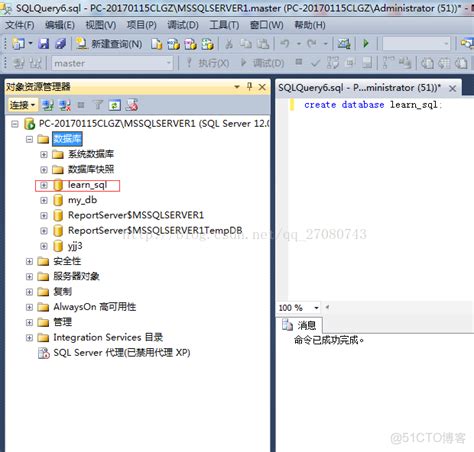Open the 文件(F) menu
Screen dimensions: 474x452
click(20, 25)
